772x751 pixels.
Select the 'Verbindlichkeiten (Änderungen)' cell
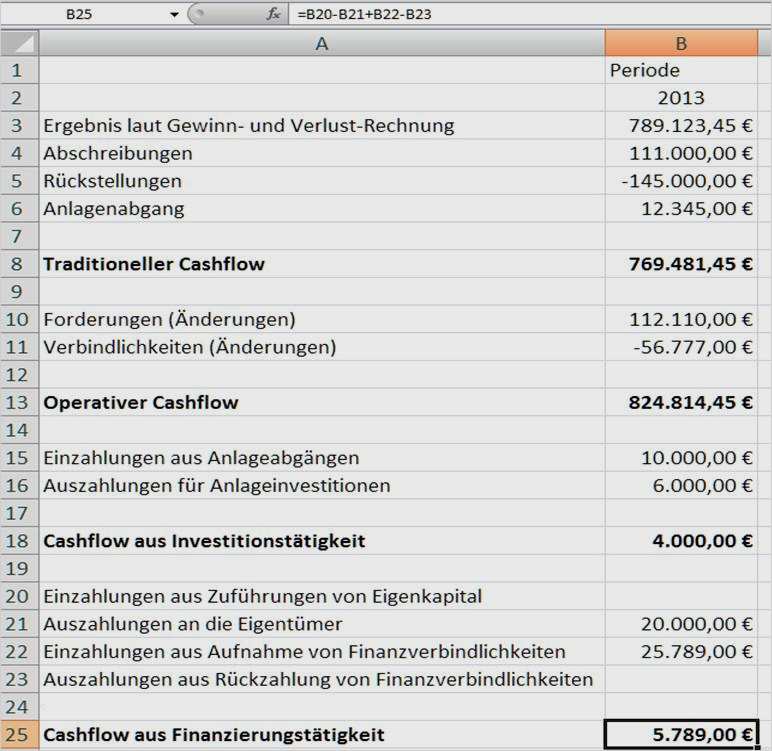tap(322, 347)
